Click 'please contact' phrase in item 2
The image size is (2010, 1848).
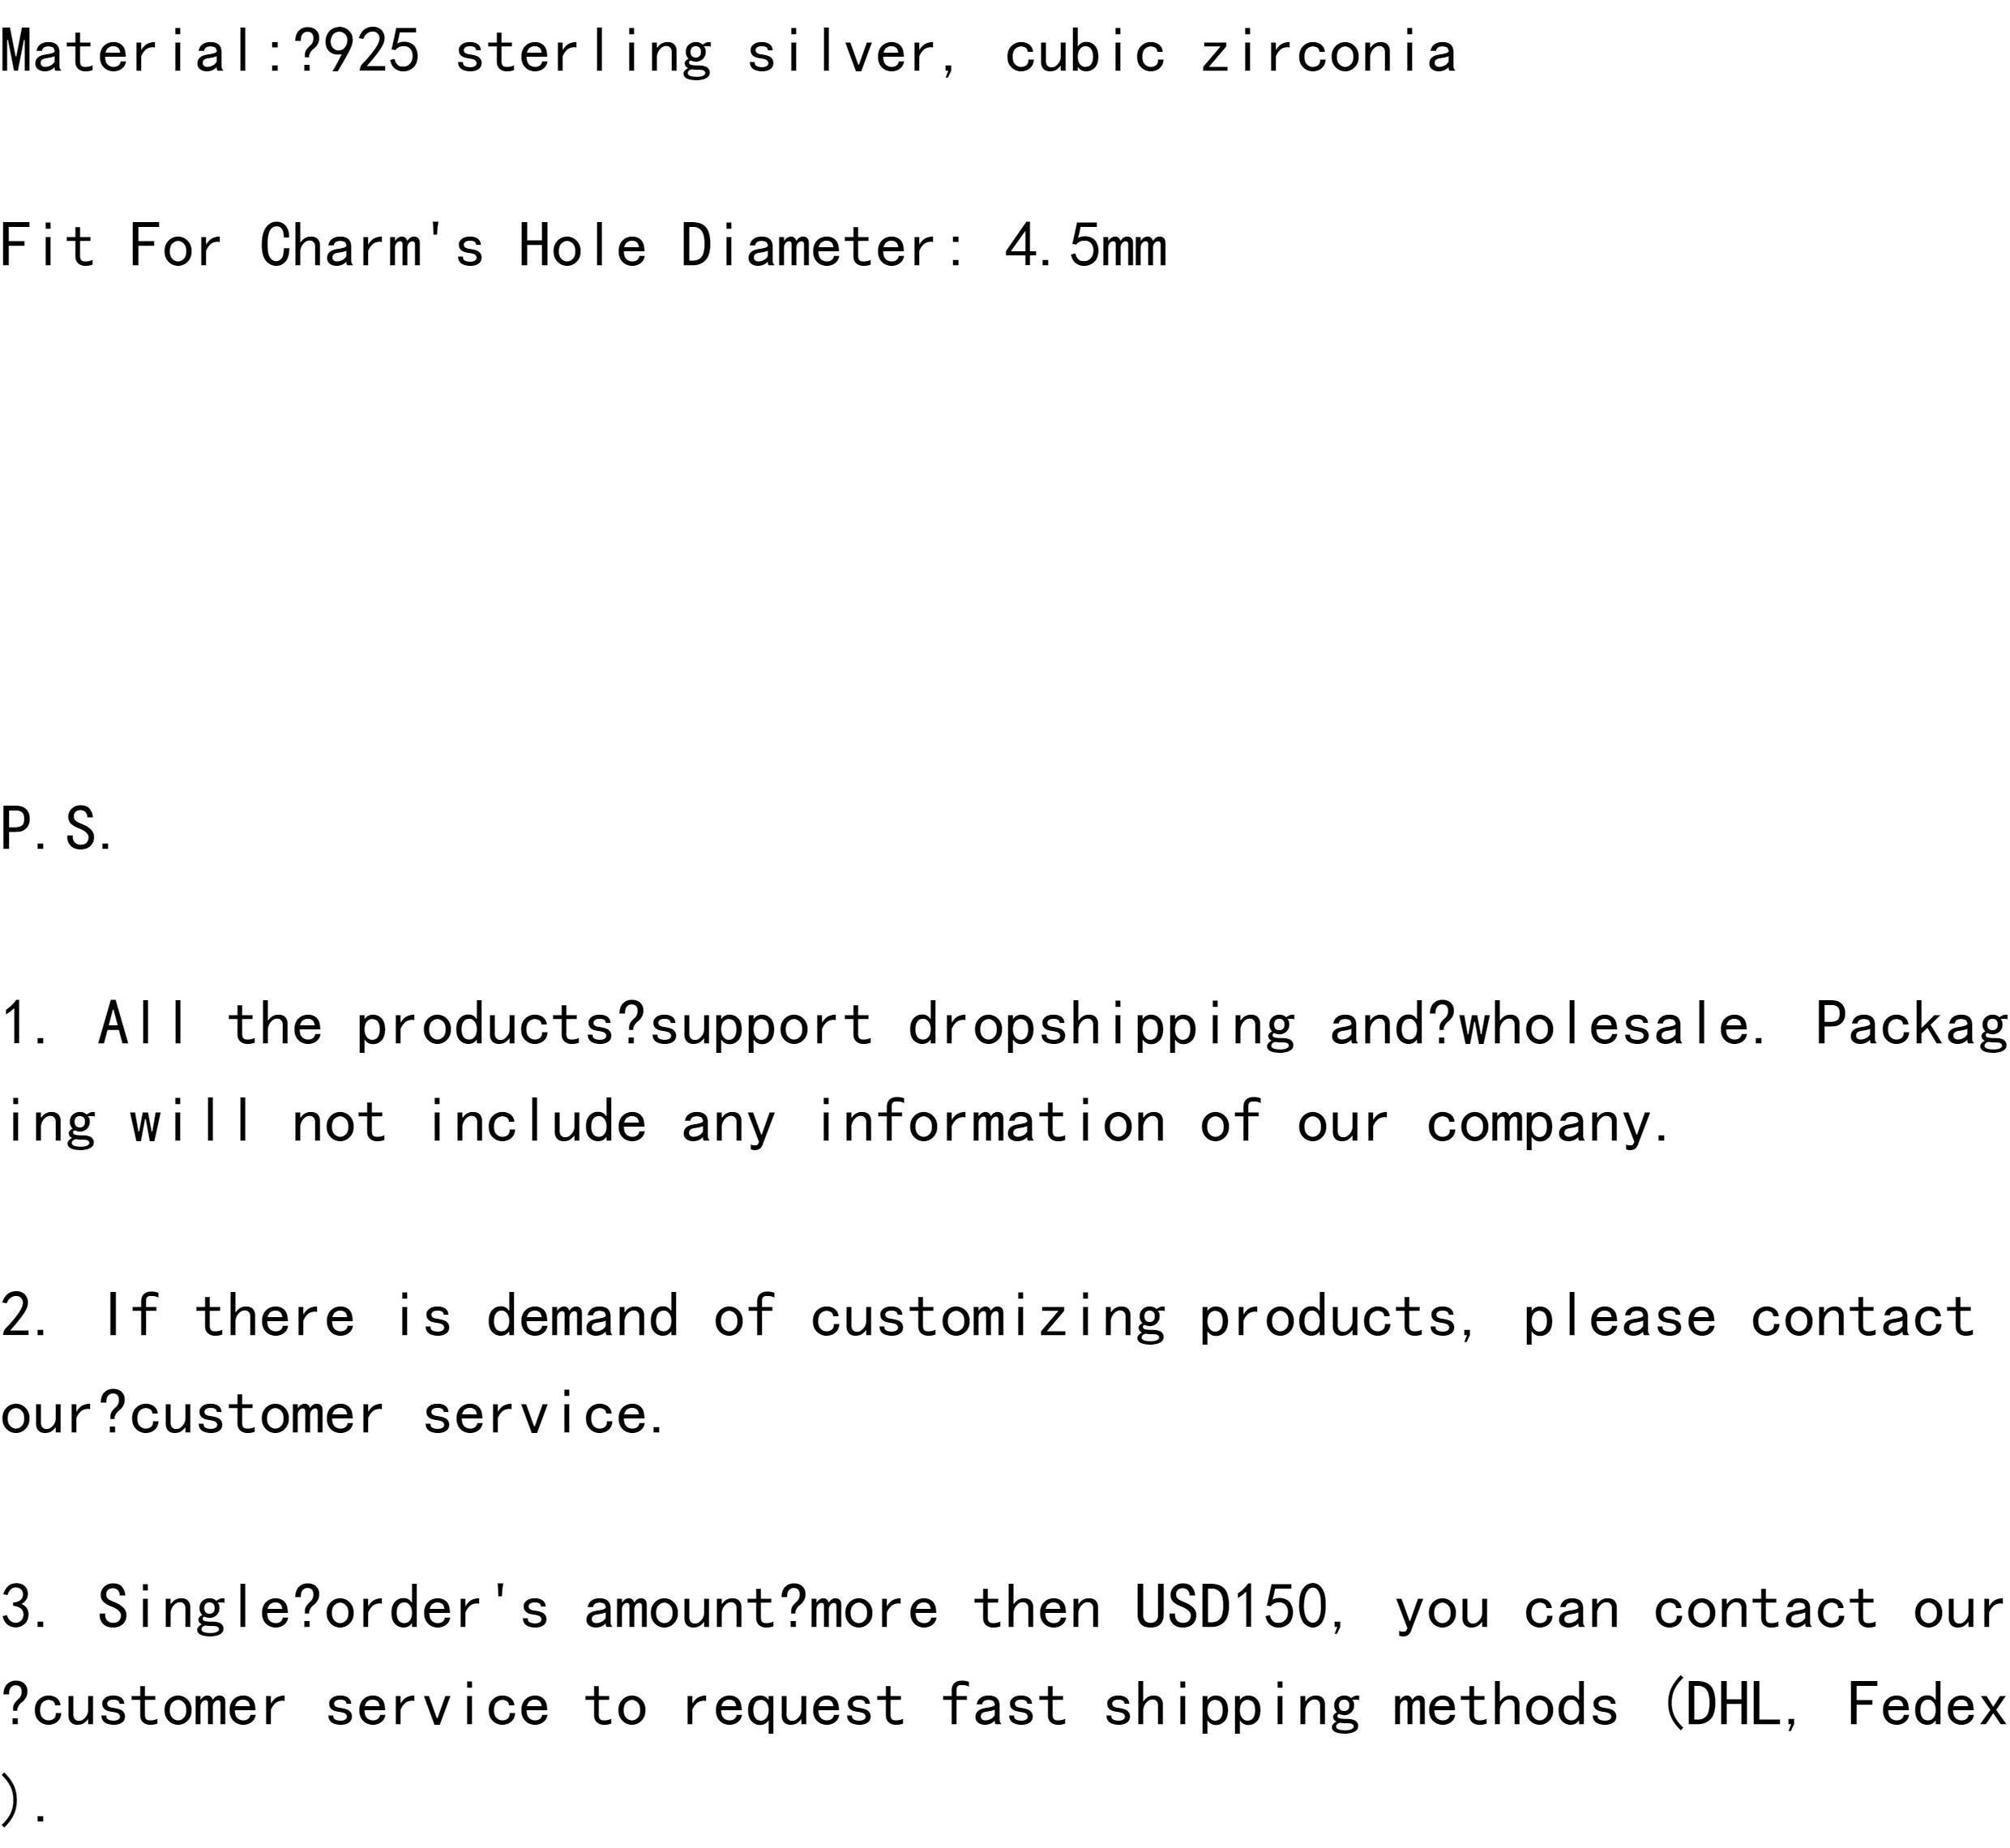(x=1748, y=1316)
